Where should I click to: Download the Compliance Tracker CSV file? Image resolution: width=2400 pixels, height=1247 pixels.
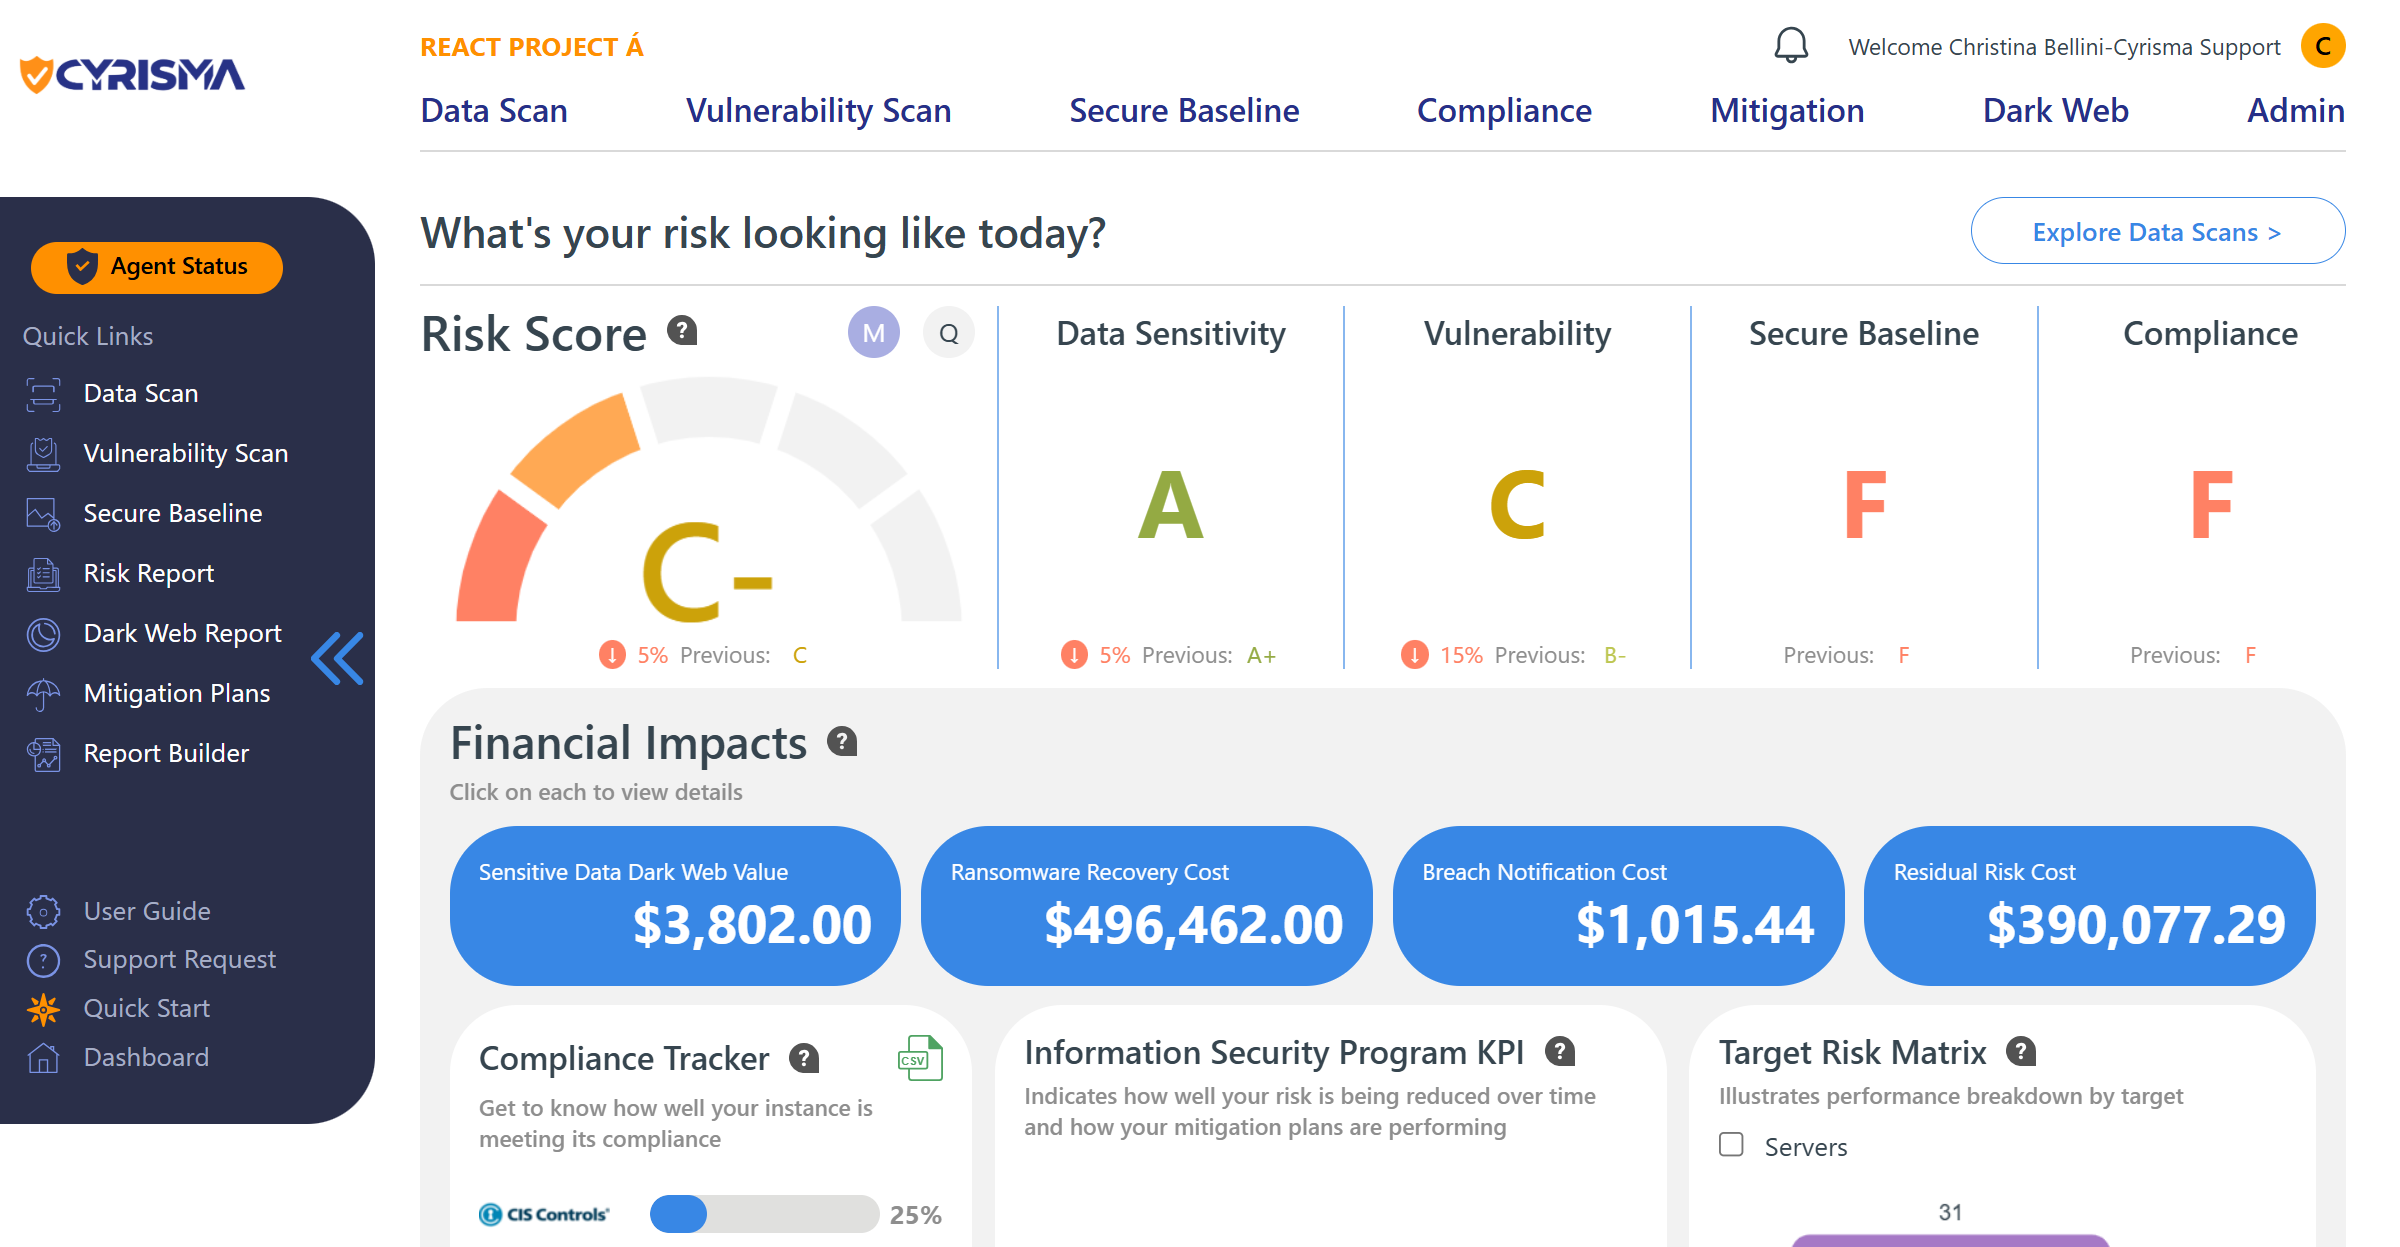[920, 1058]
